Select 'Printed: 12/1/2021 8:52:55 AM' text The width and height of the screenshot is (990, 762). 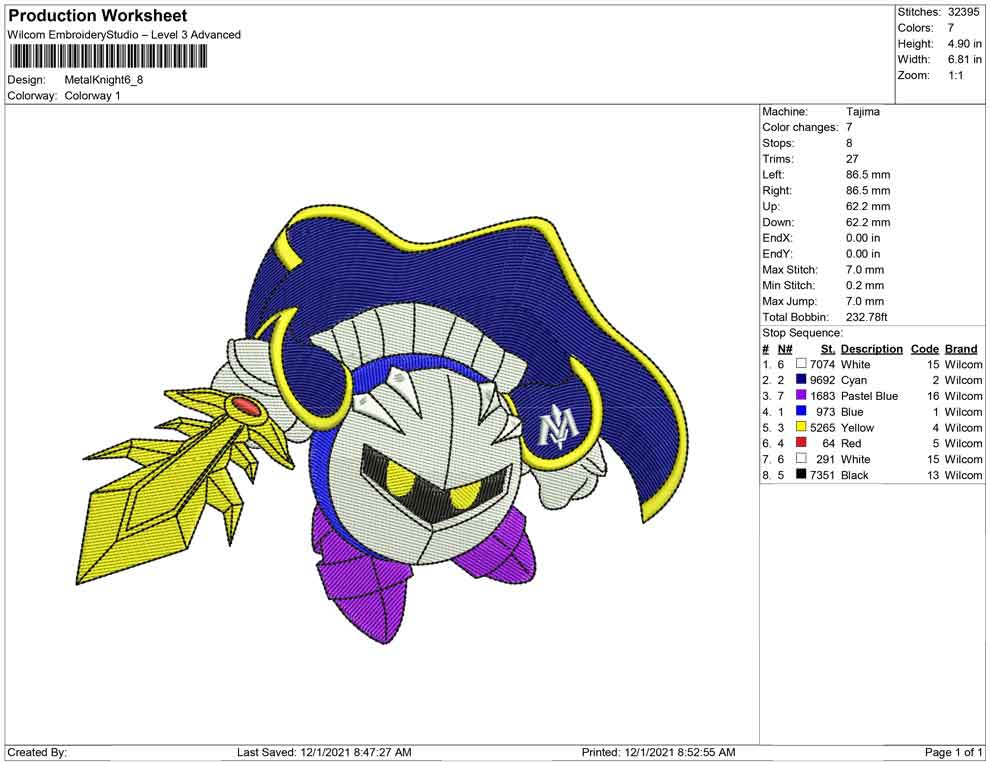[658, 752]
